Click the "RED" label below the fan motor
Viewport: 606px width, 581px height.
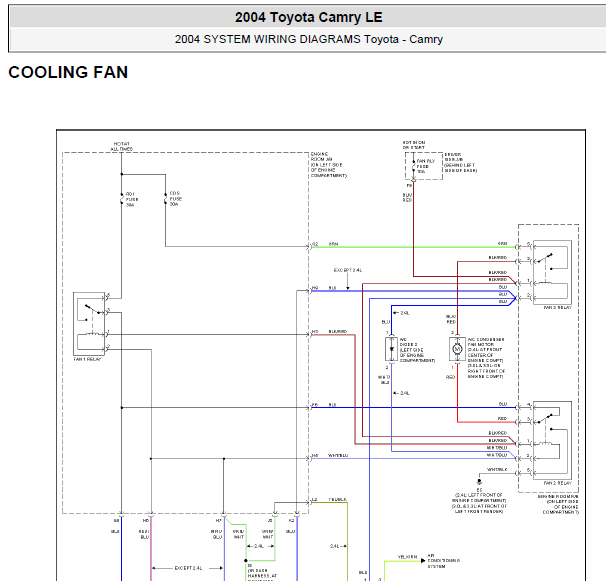450,377
